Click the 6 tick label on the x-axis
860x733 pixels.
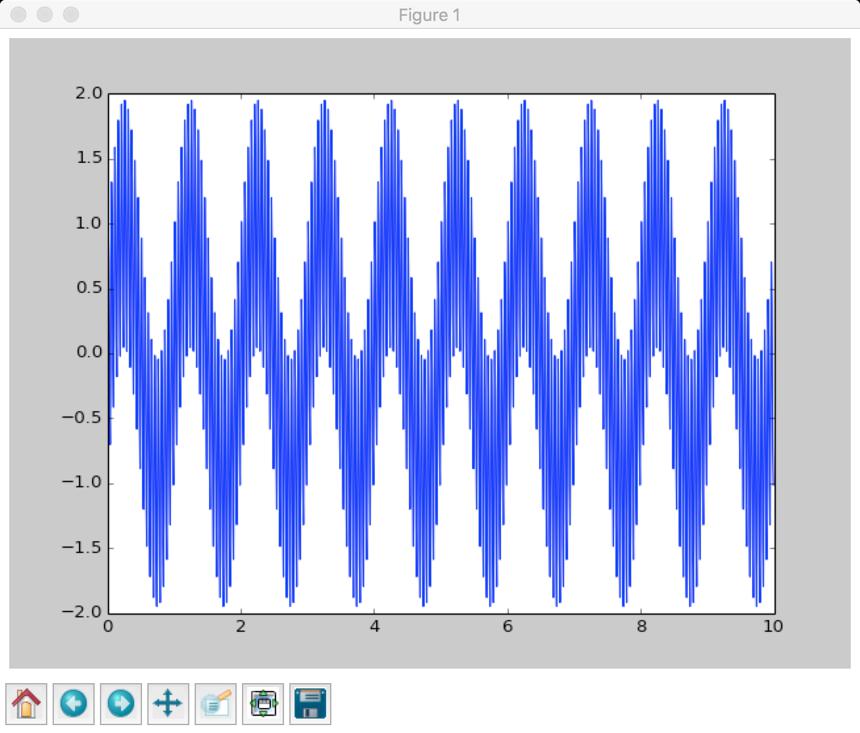coord(508,627)
